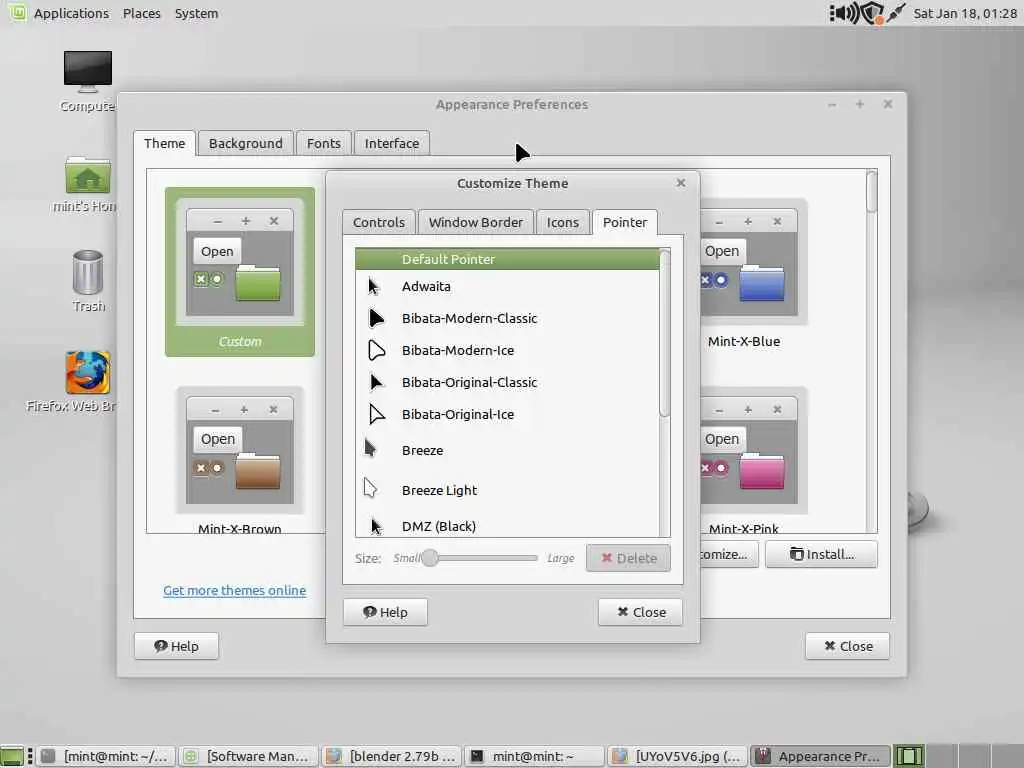Open the workspace switcher icon

[909, 756]
